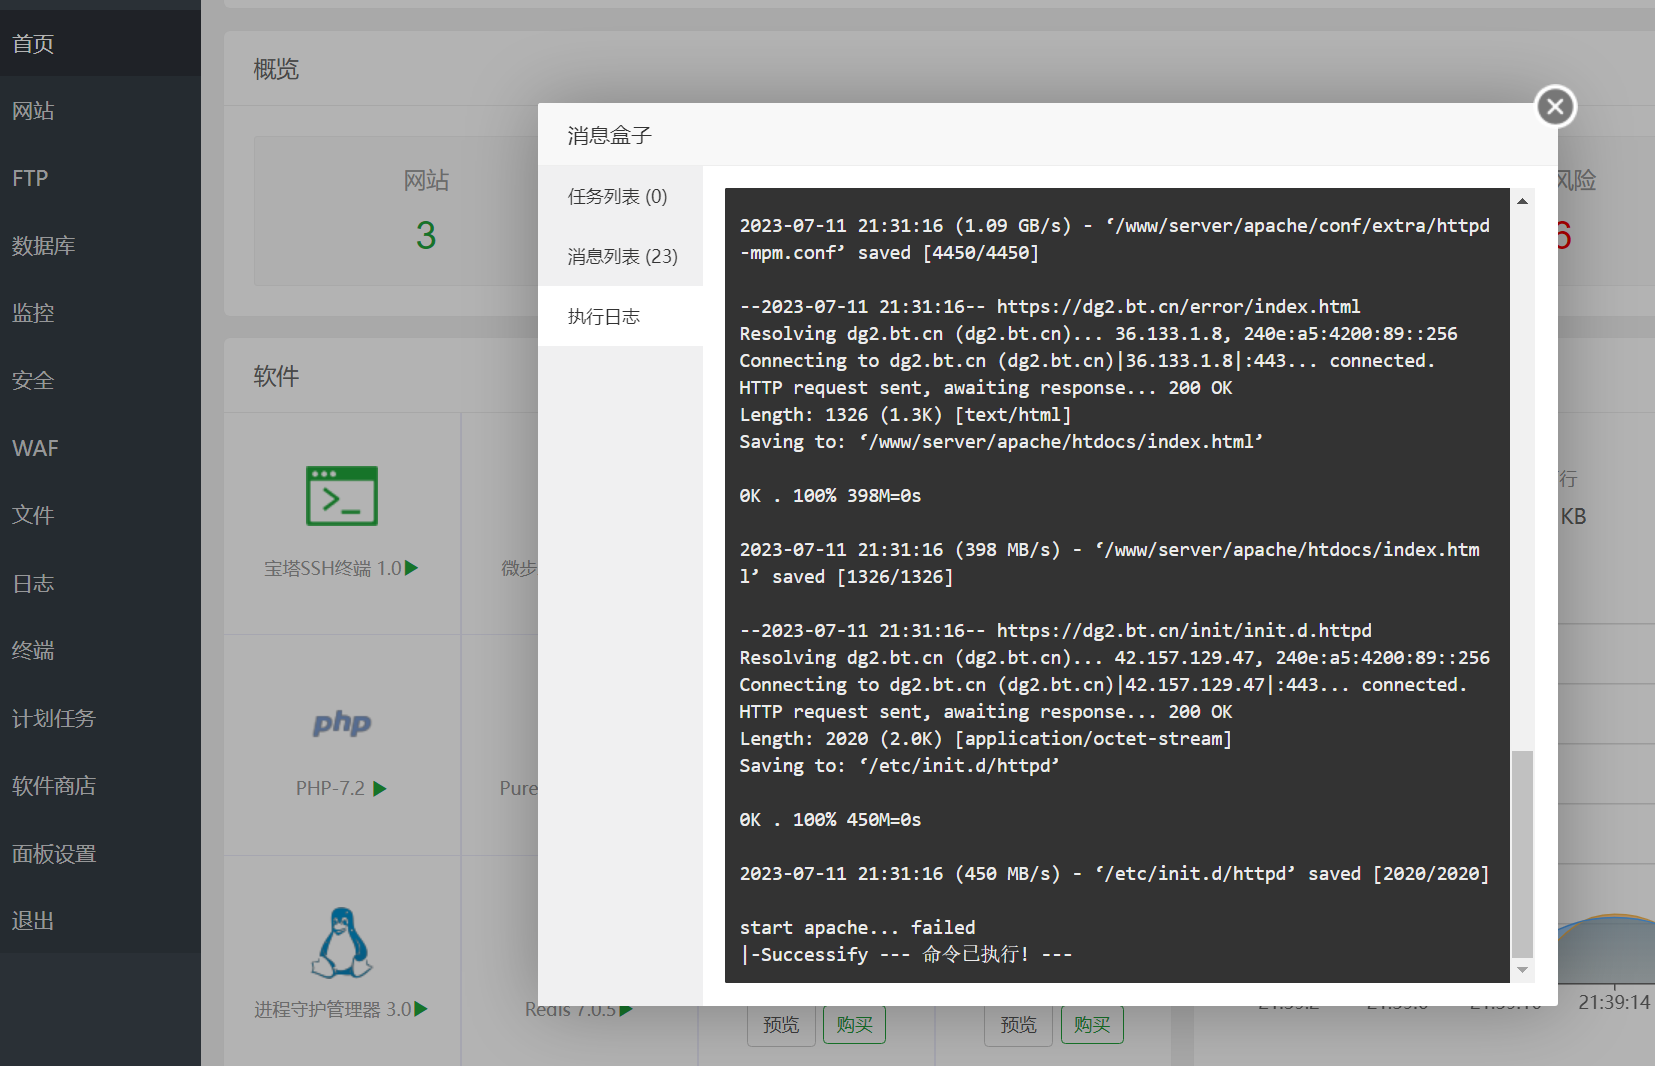The width and height of the screenshot is (1655, 1066).
Task: Open the 进程守护管理器 3.0 label link
Action: [x=332, y=1009]
